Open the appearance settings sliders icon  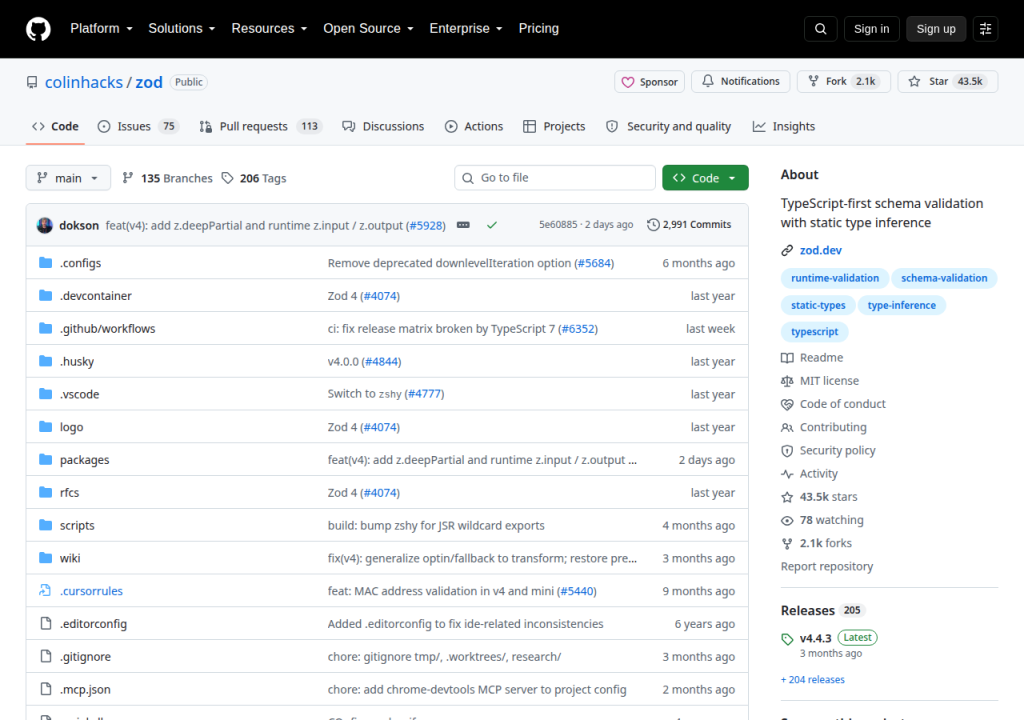pyautogui.click(x=985, y=29)
